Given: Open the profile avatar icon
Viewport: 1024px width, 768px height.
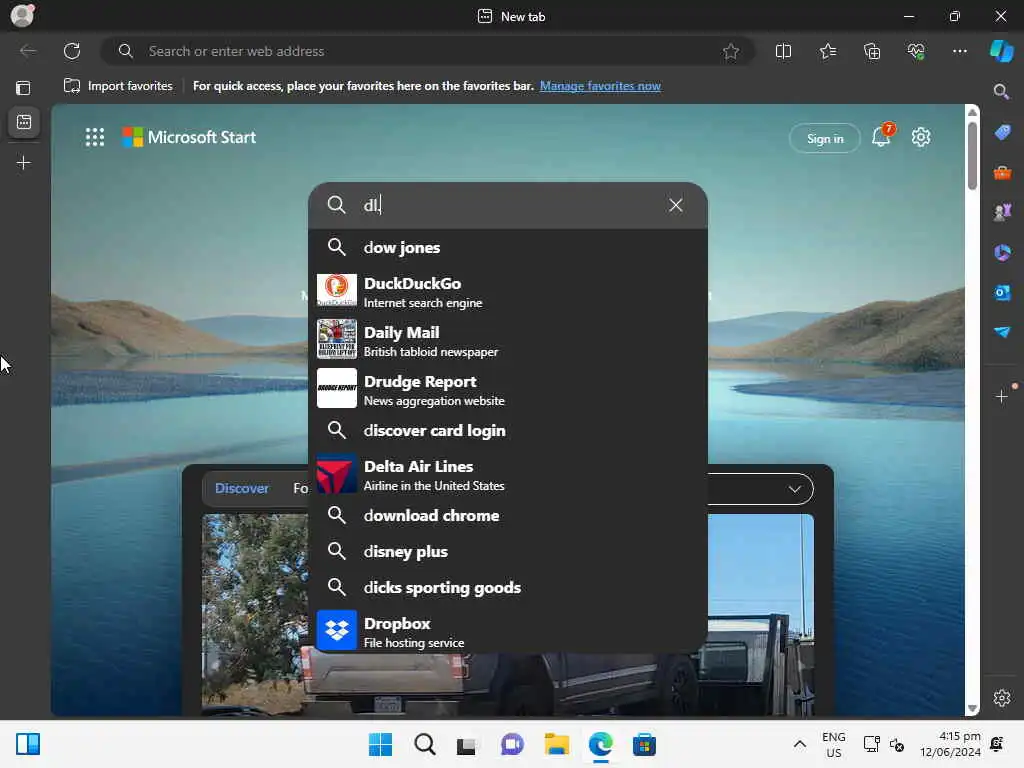Looking at the screenshot, I should click(x=22, y=15).
